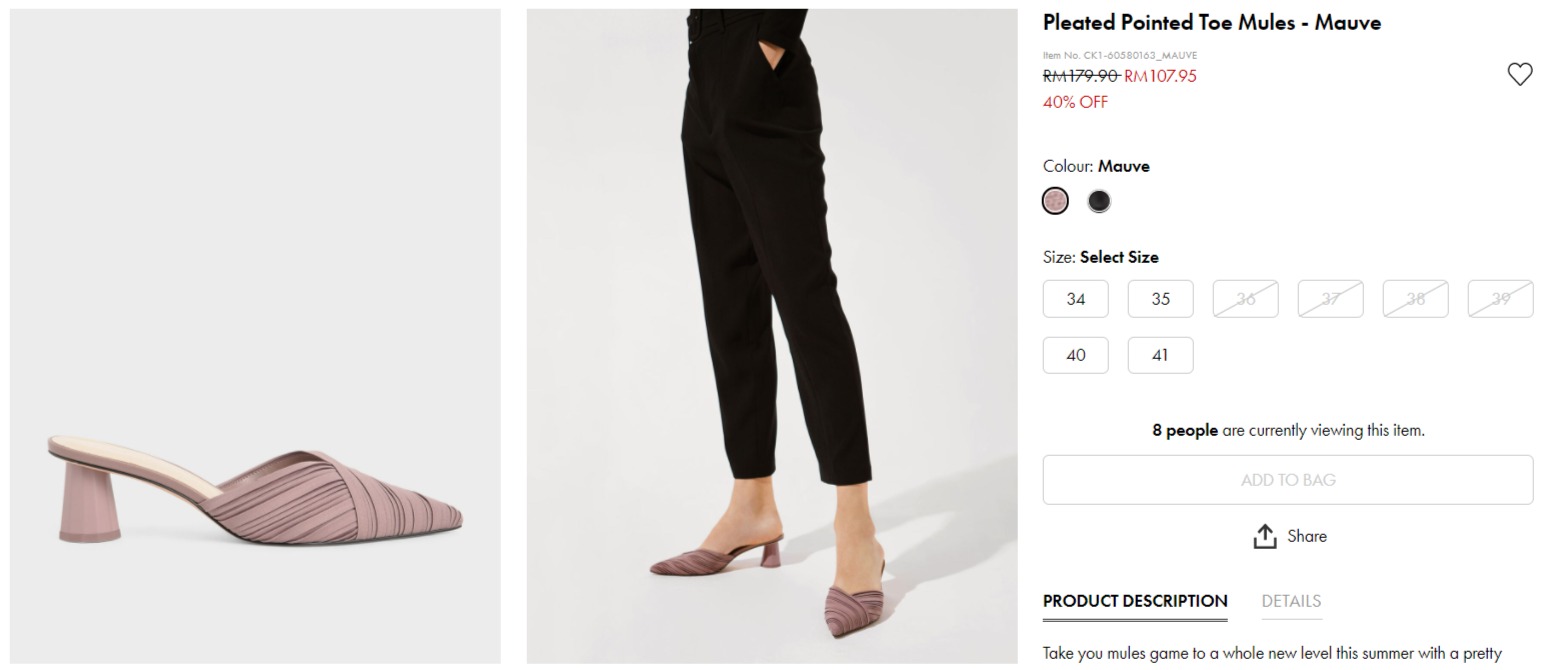Click unavailable size 39 option
The image size is (1548, 670).
(x=1500, y=299)
